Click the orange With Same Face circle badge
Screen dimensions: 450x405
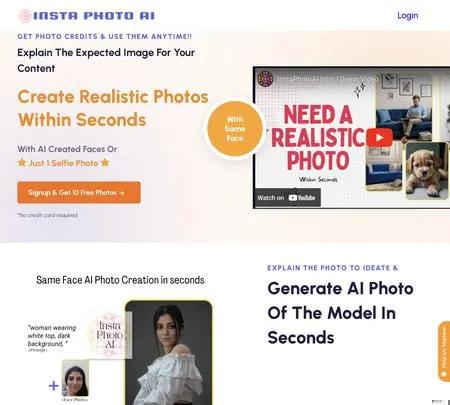[x=235, y=129]
